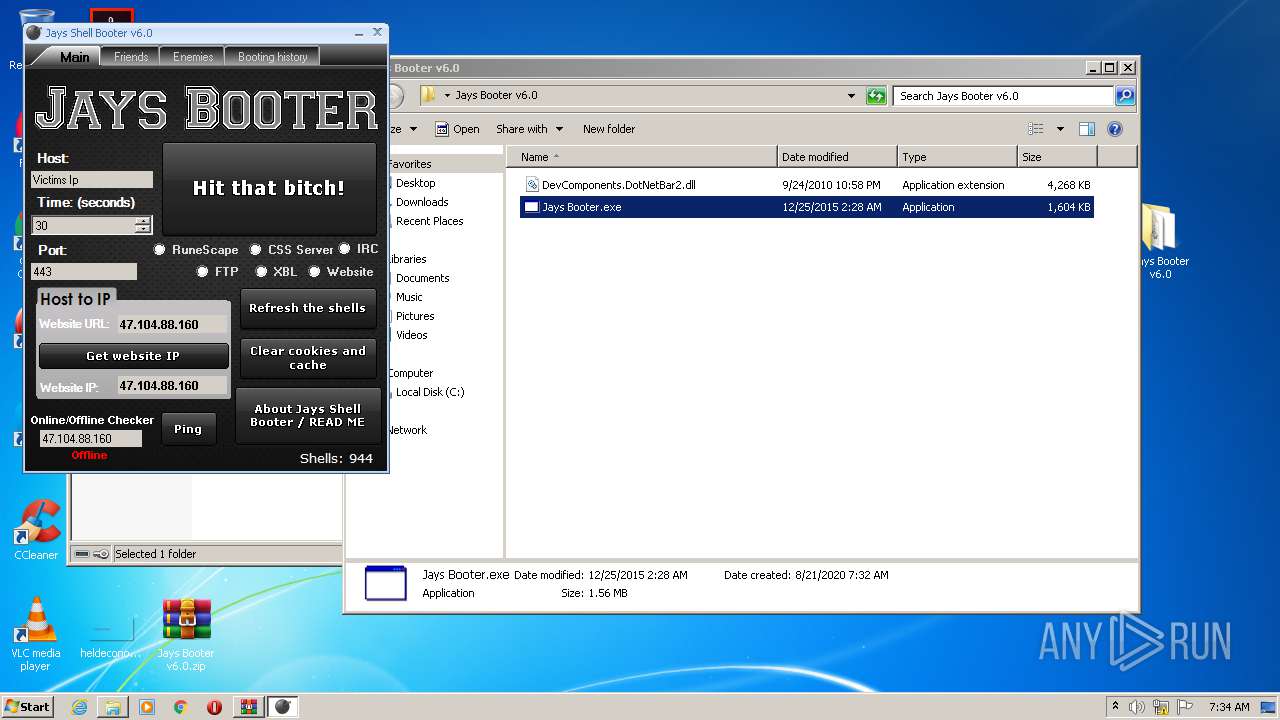
Task: Switch to the Friends tab
Action: coord(131,57)
